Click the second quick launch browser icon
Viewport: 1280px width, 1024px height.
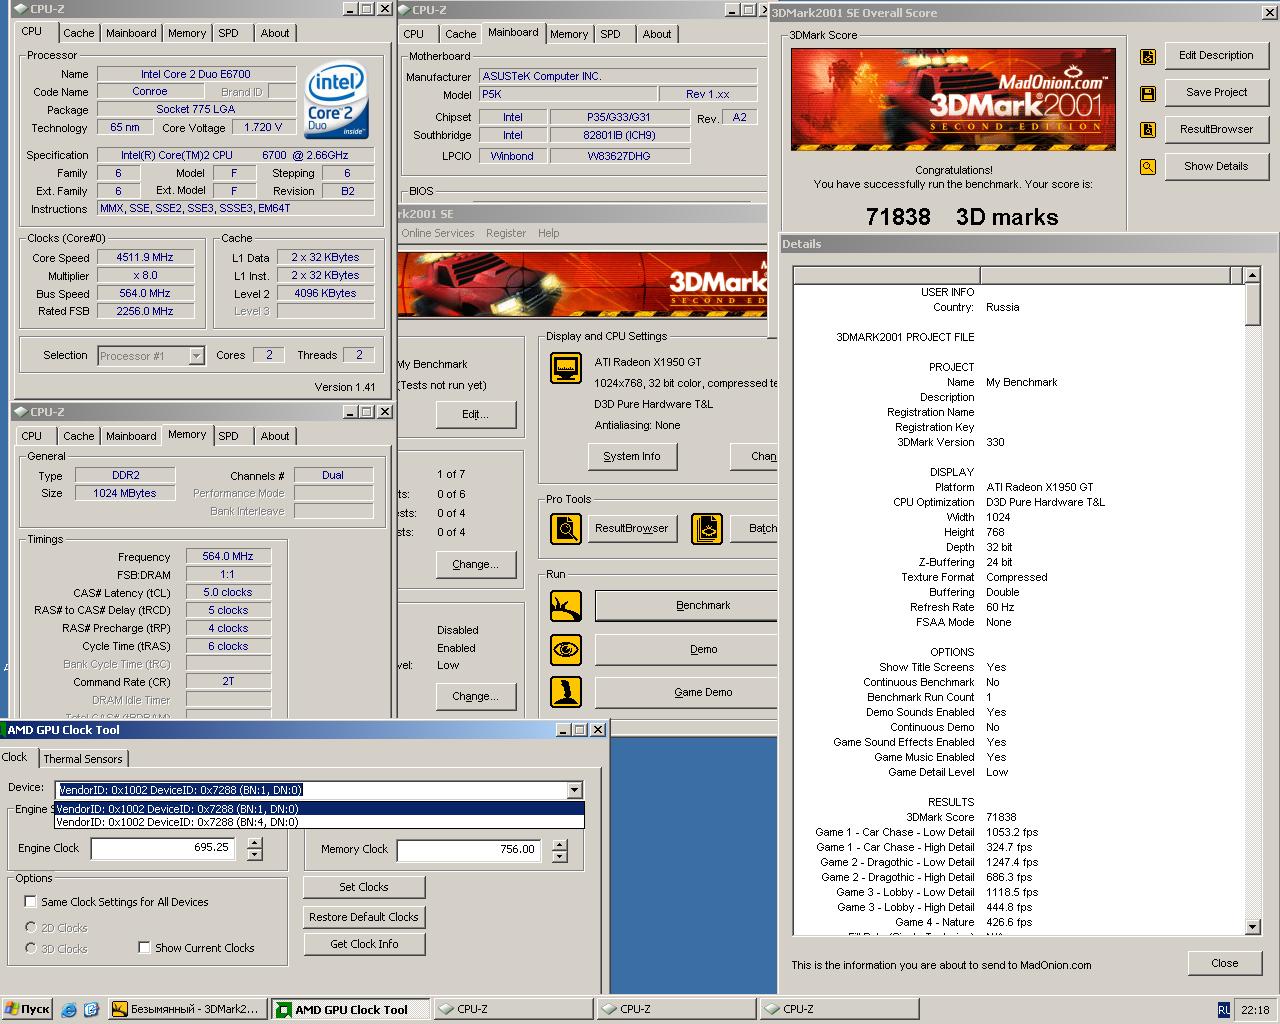91,1010
